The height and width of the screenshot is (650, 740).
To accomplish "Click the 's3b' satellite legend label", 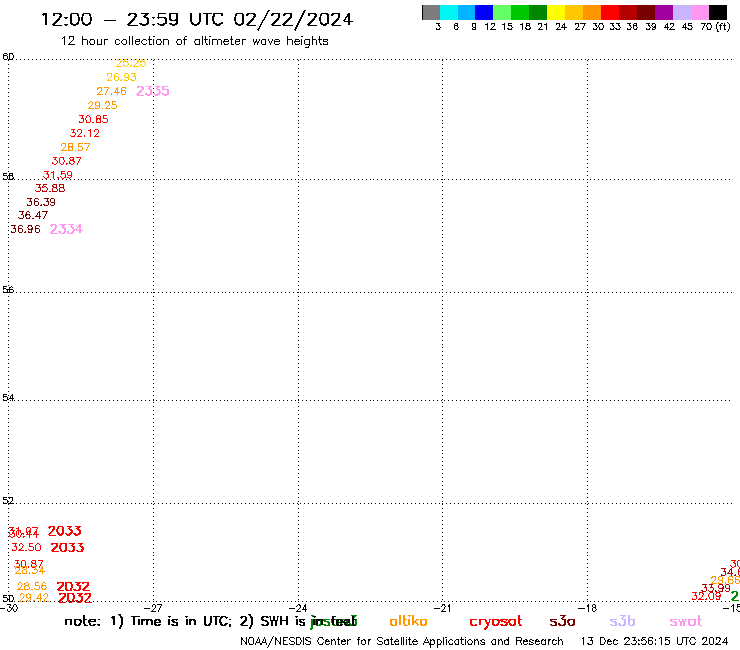I will point(622,621).
